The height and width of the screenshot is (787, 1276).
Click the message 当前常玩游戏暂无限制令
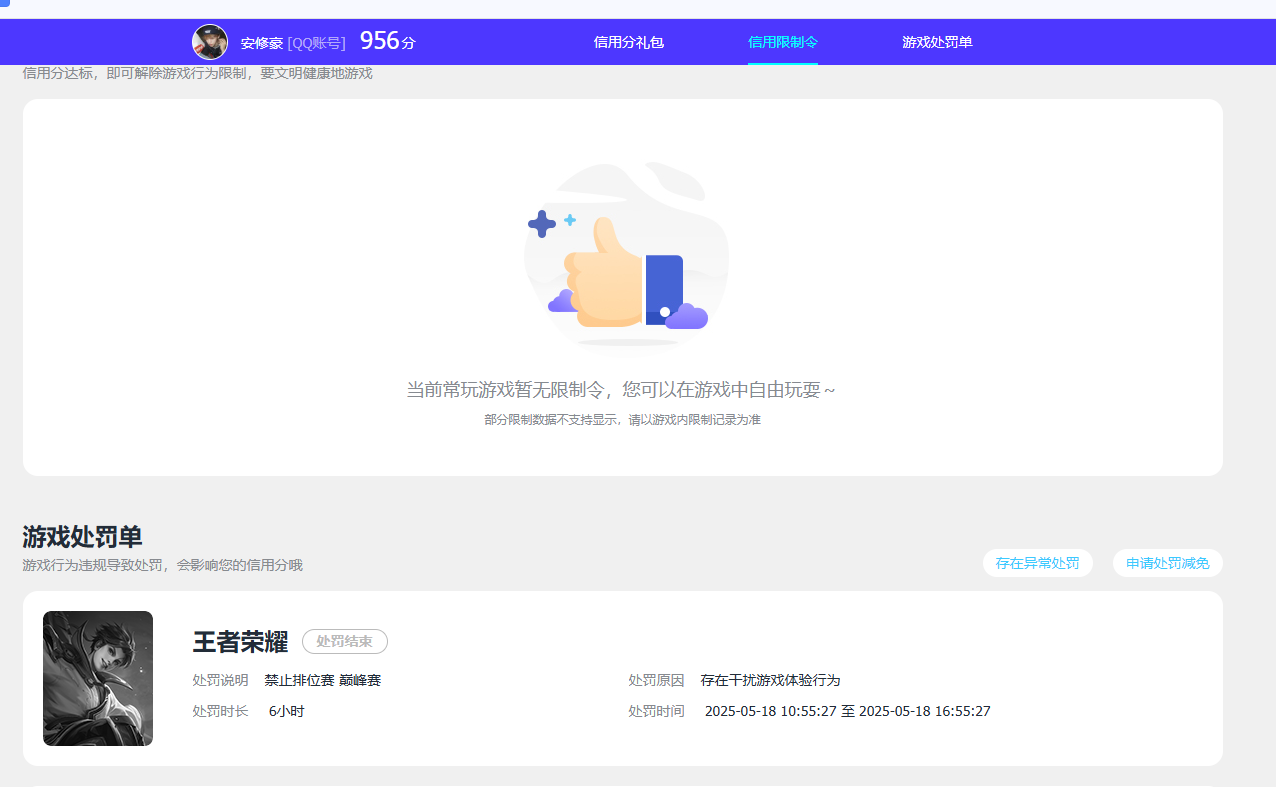620,390
